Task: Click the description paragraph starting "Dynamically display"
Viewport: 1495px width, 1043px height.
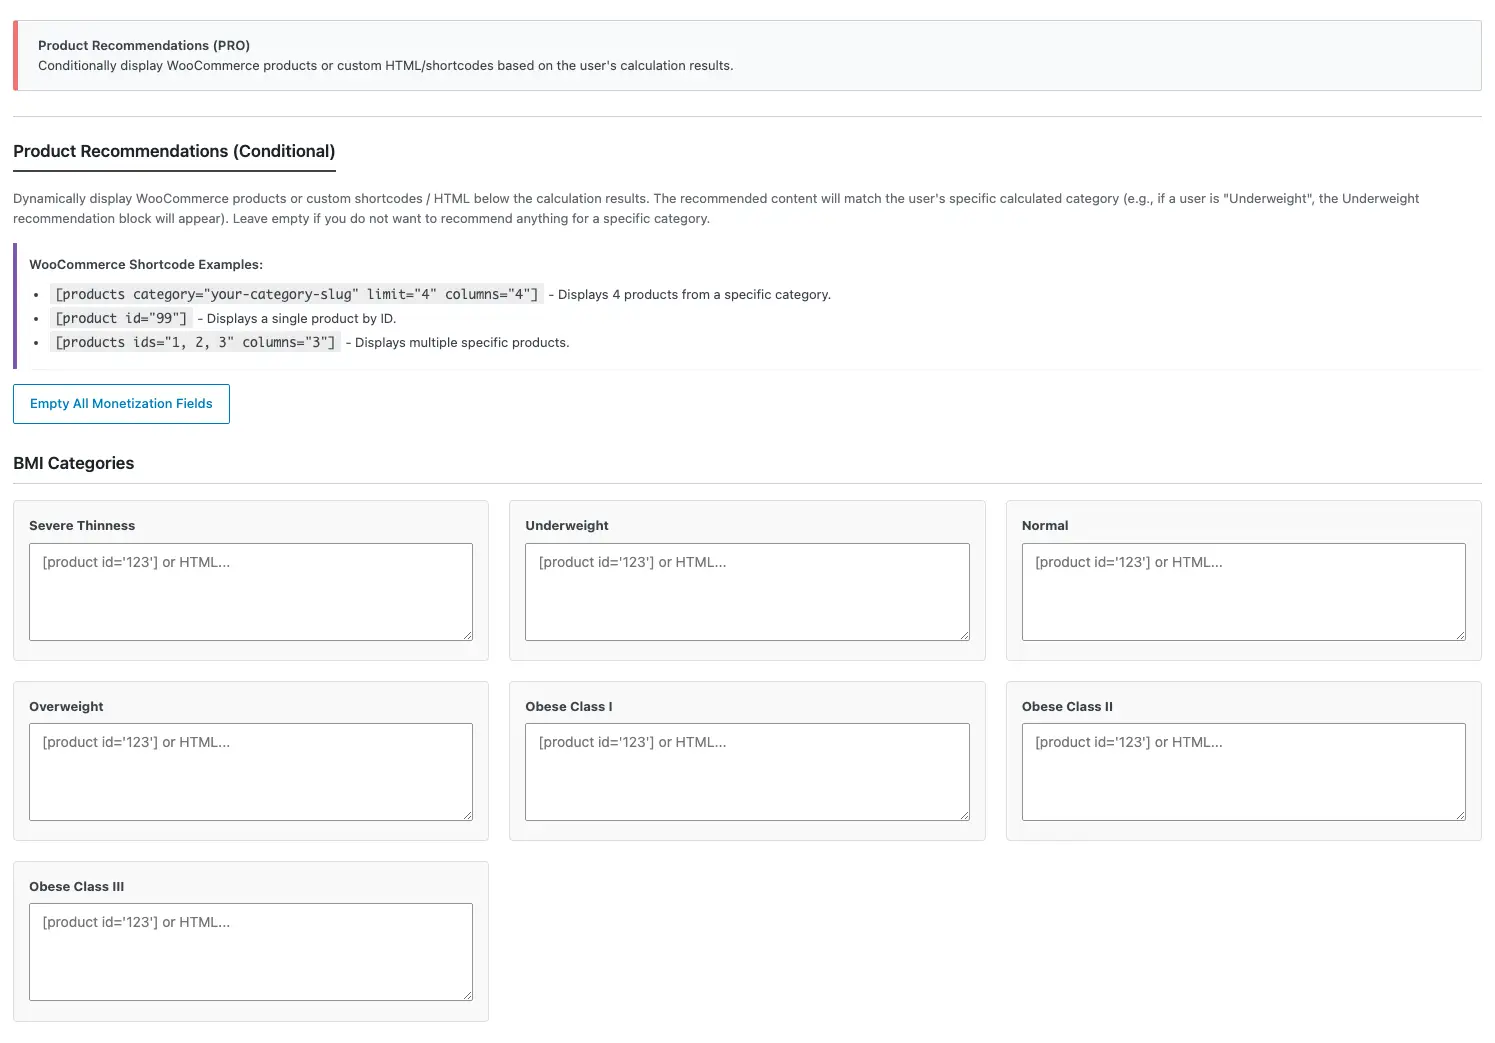Action: click(x=716, y=208)
